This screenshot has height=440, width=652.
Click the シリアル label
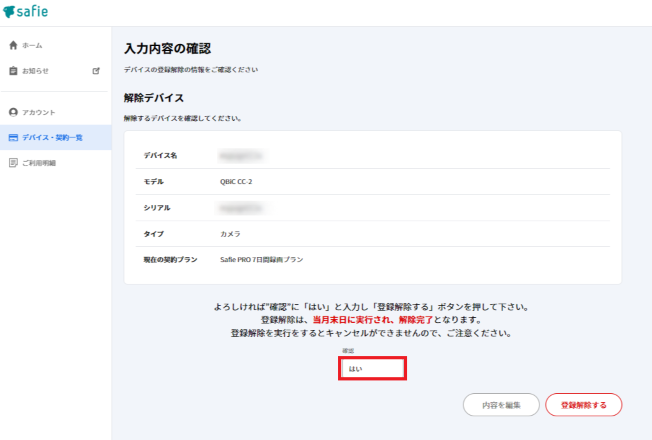(157, 208)
